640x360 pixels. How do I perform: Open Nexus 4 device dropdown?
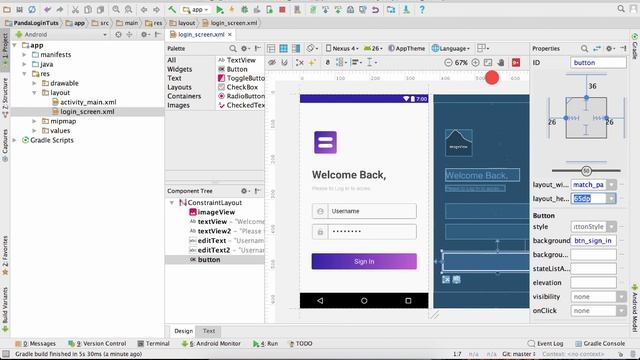click(342, 49)
